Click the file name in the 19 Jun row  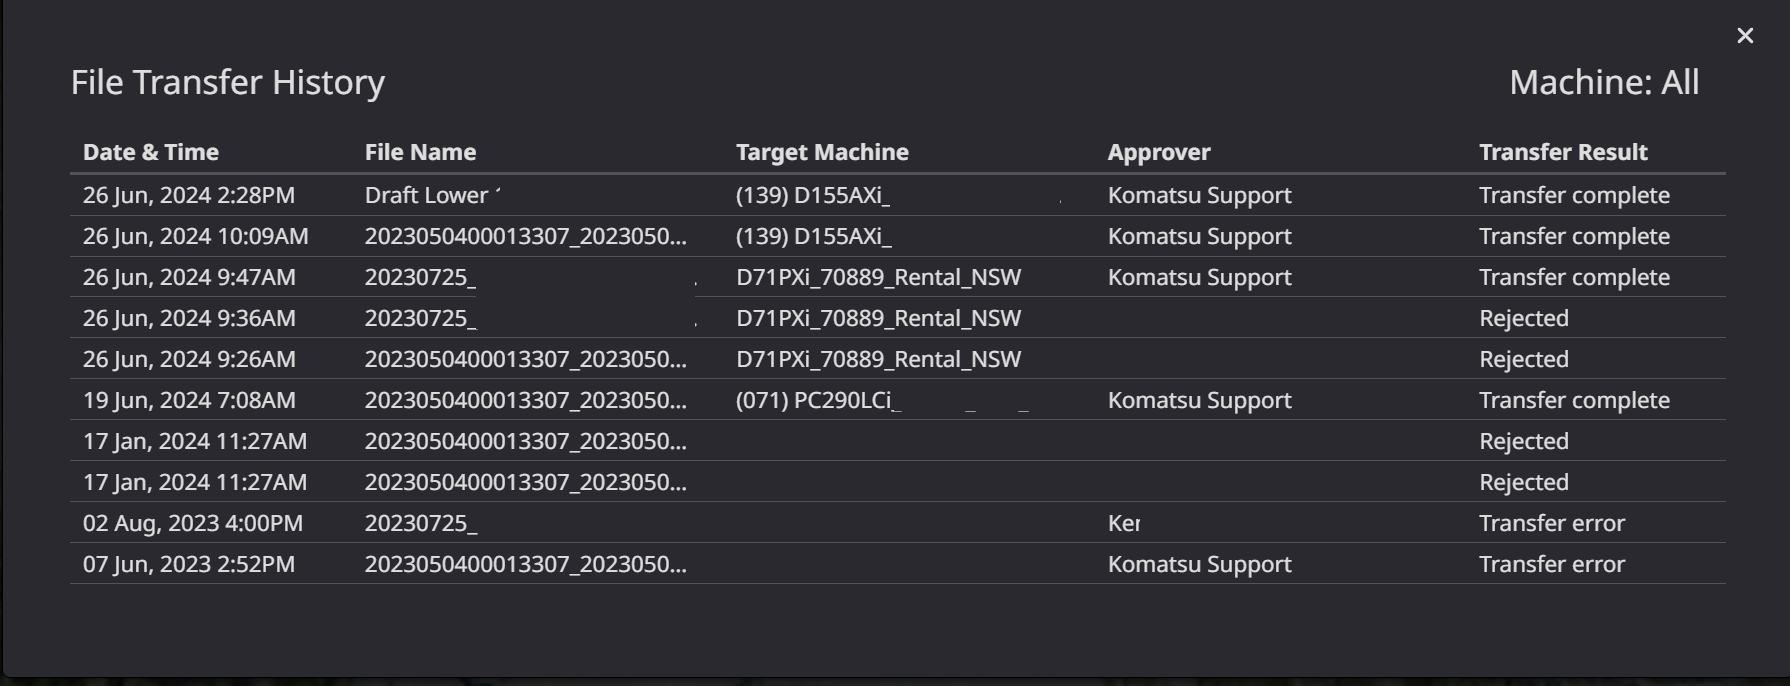tap(526, 400)
